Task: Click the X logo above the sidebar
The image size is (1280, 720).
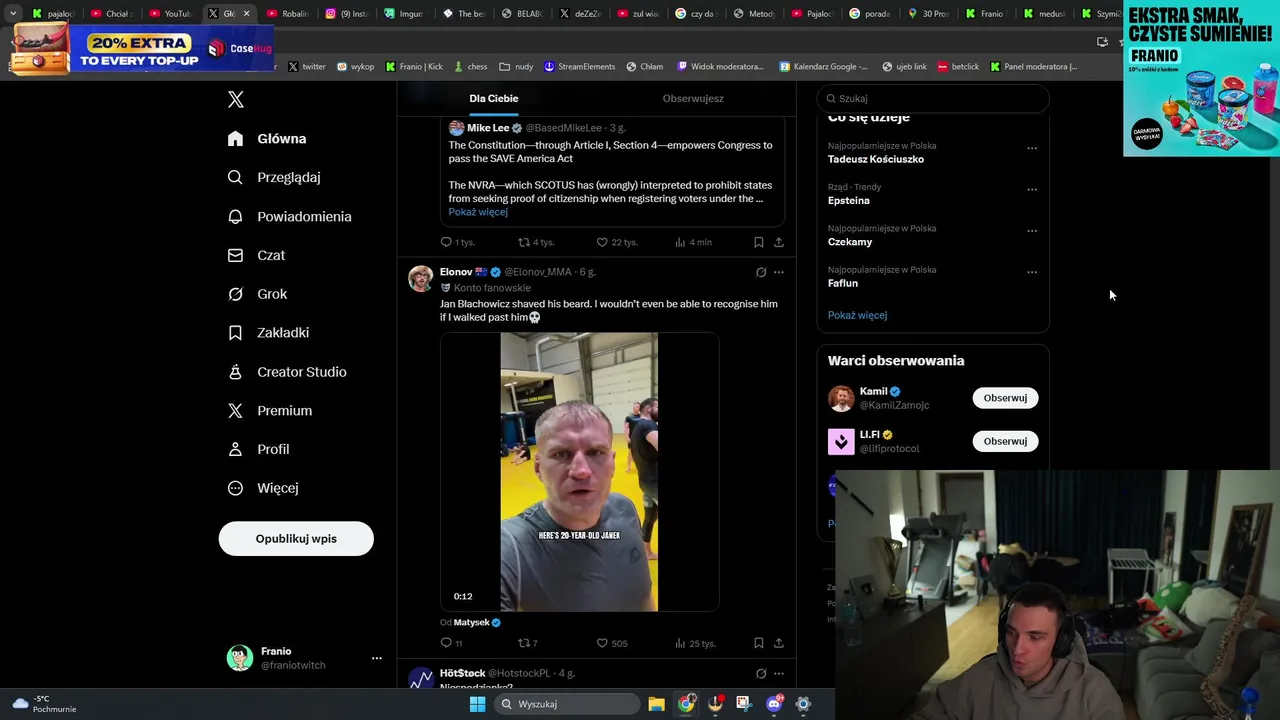Action: [x=236, y=99]
